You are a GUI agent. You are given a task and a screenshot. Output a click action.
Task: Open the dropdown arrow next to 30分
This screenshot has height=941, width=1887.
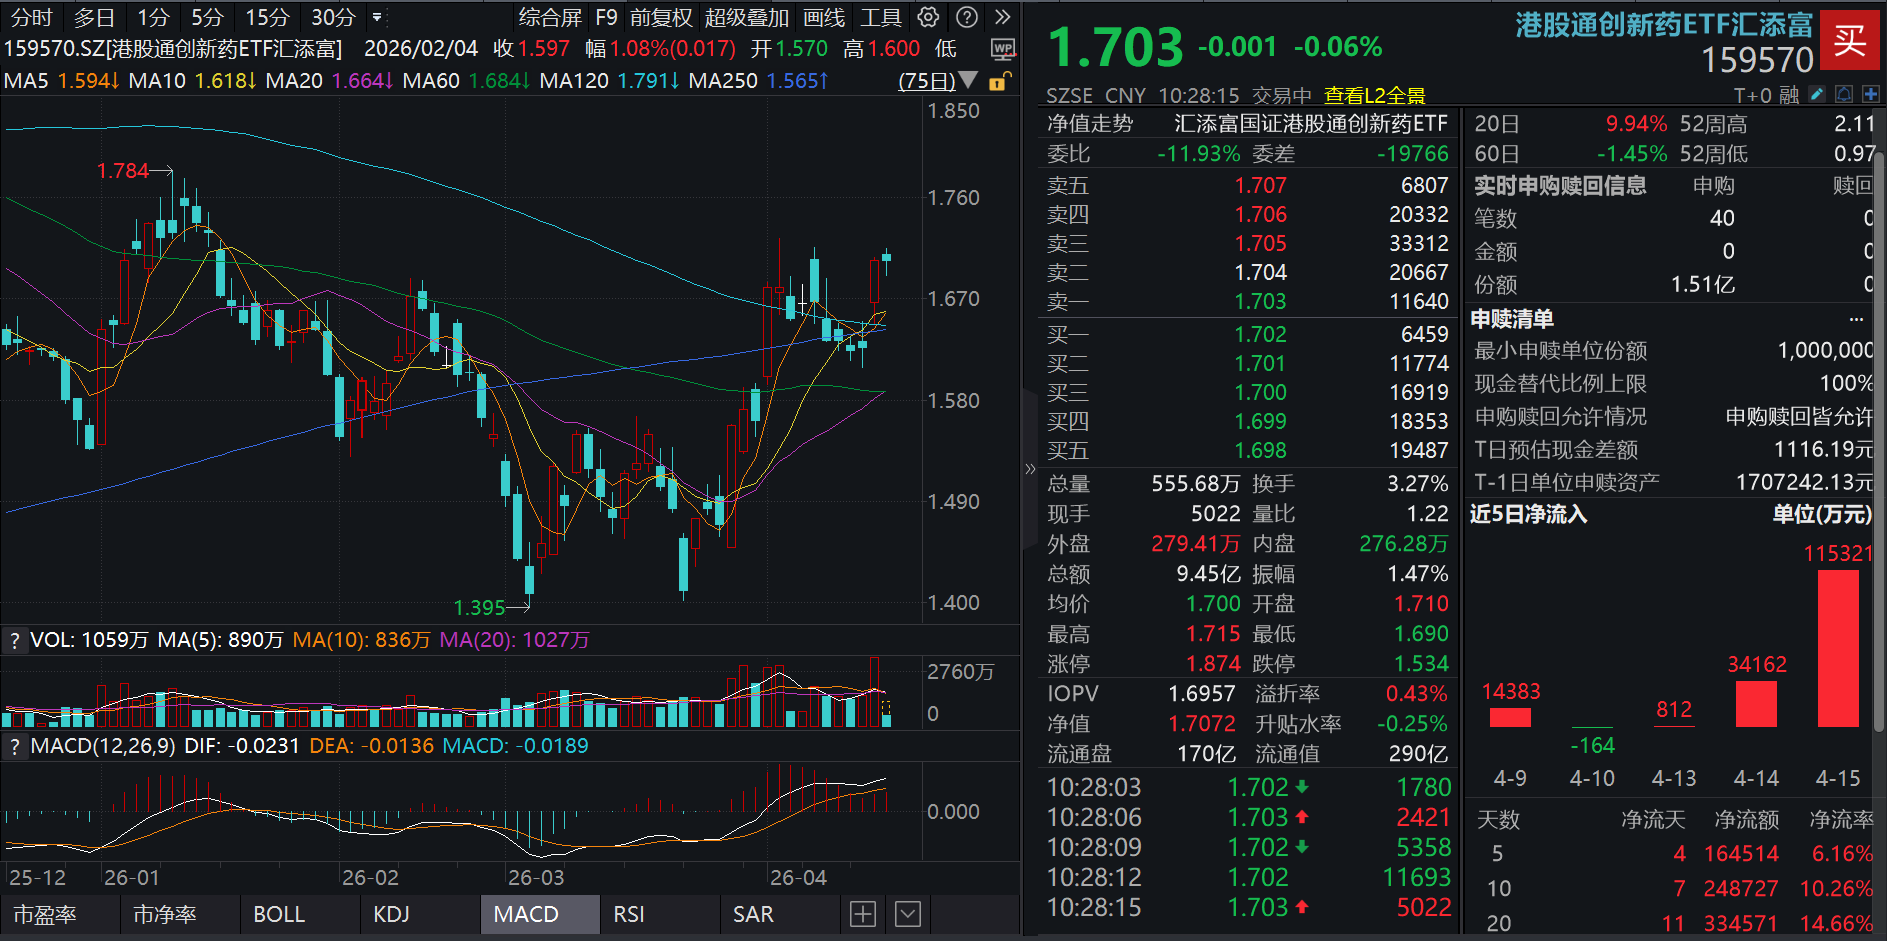[x=377, y=17]
